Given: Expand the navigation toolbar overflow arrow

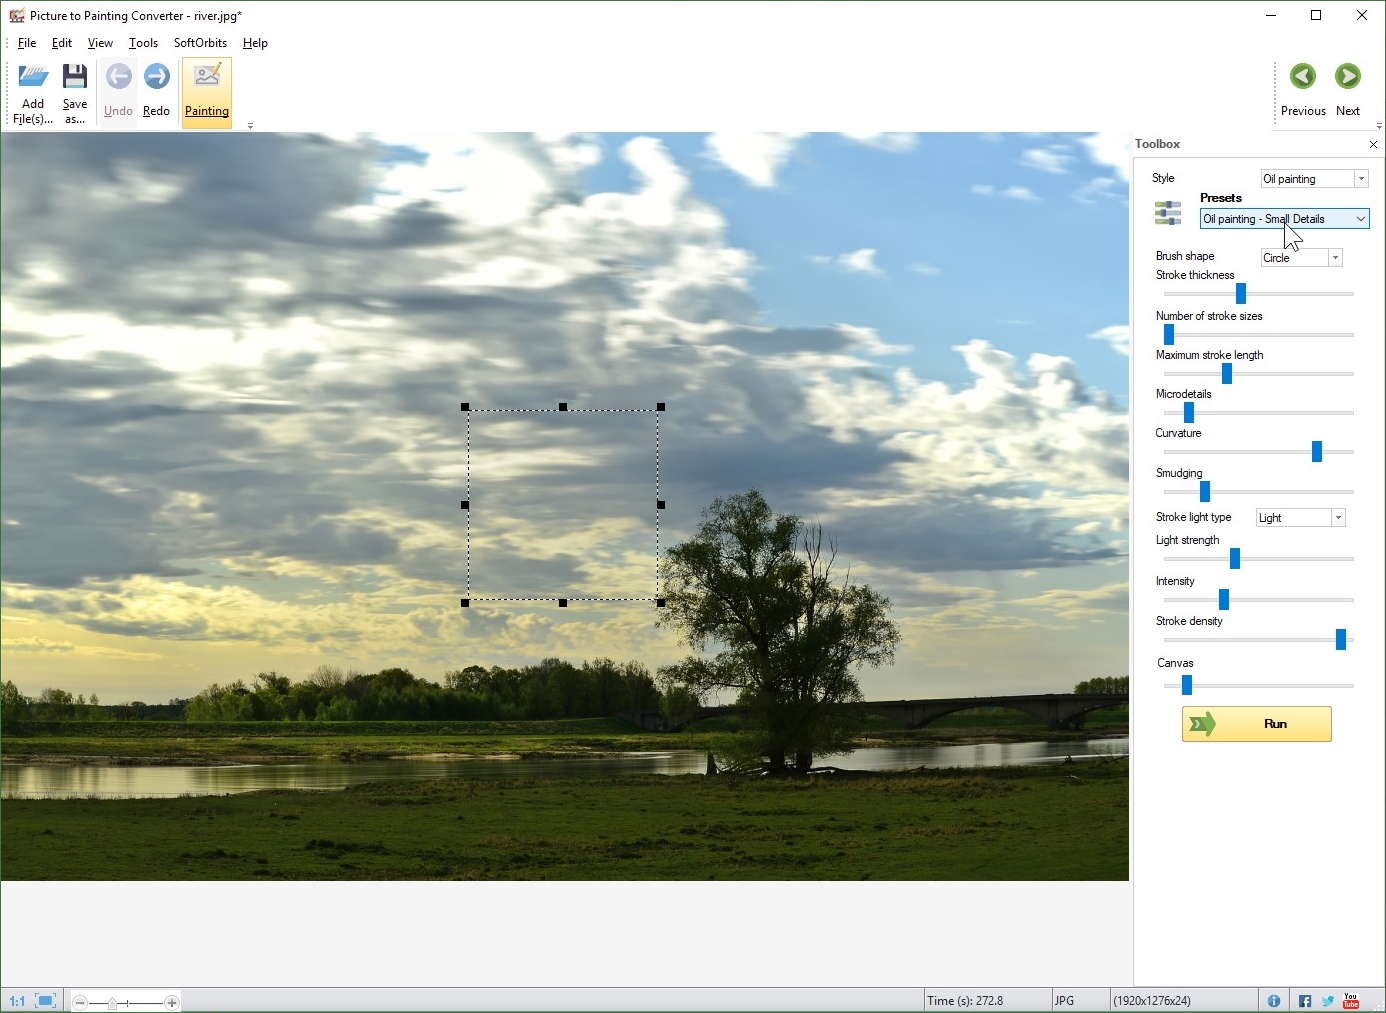Looking at the screenshot, I should click(x=1379, y=126).
